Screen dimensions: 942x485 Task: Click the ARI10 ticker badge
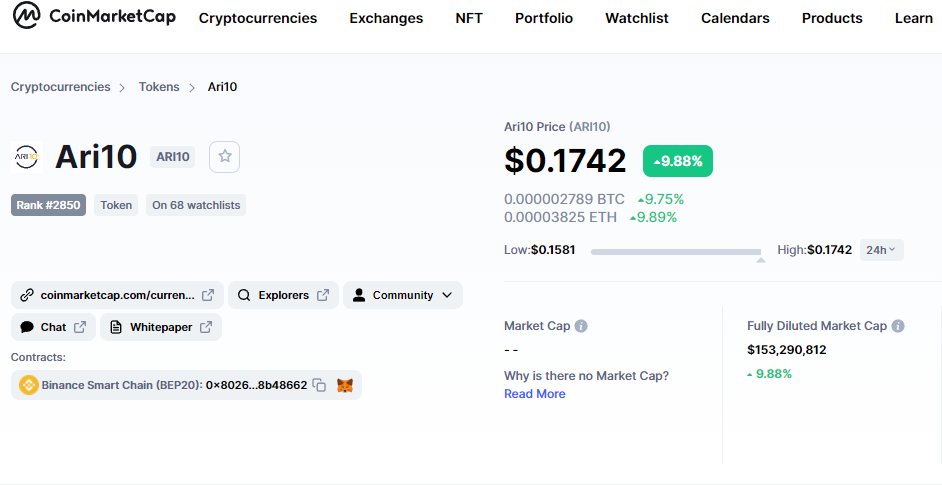point(173,157)
